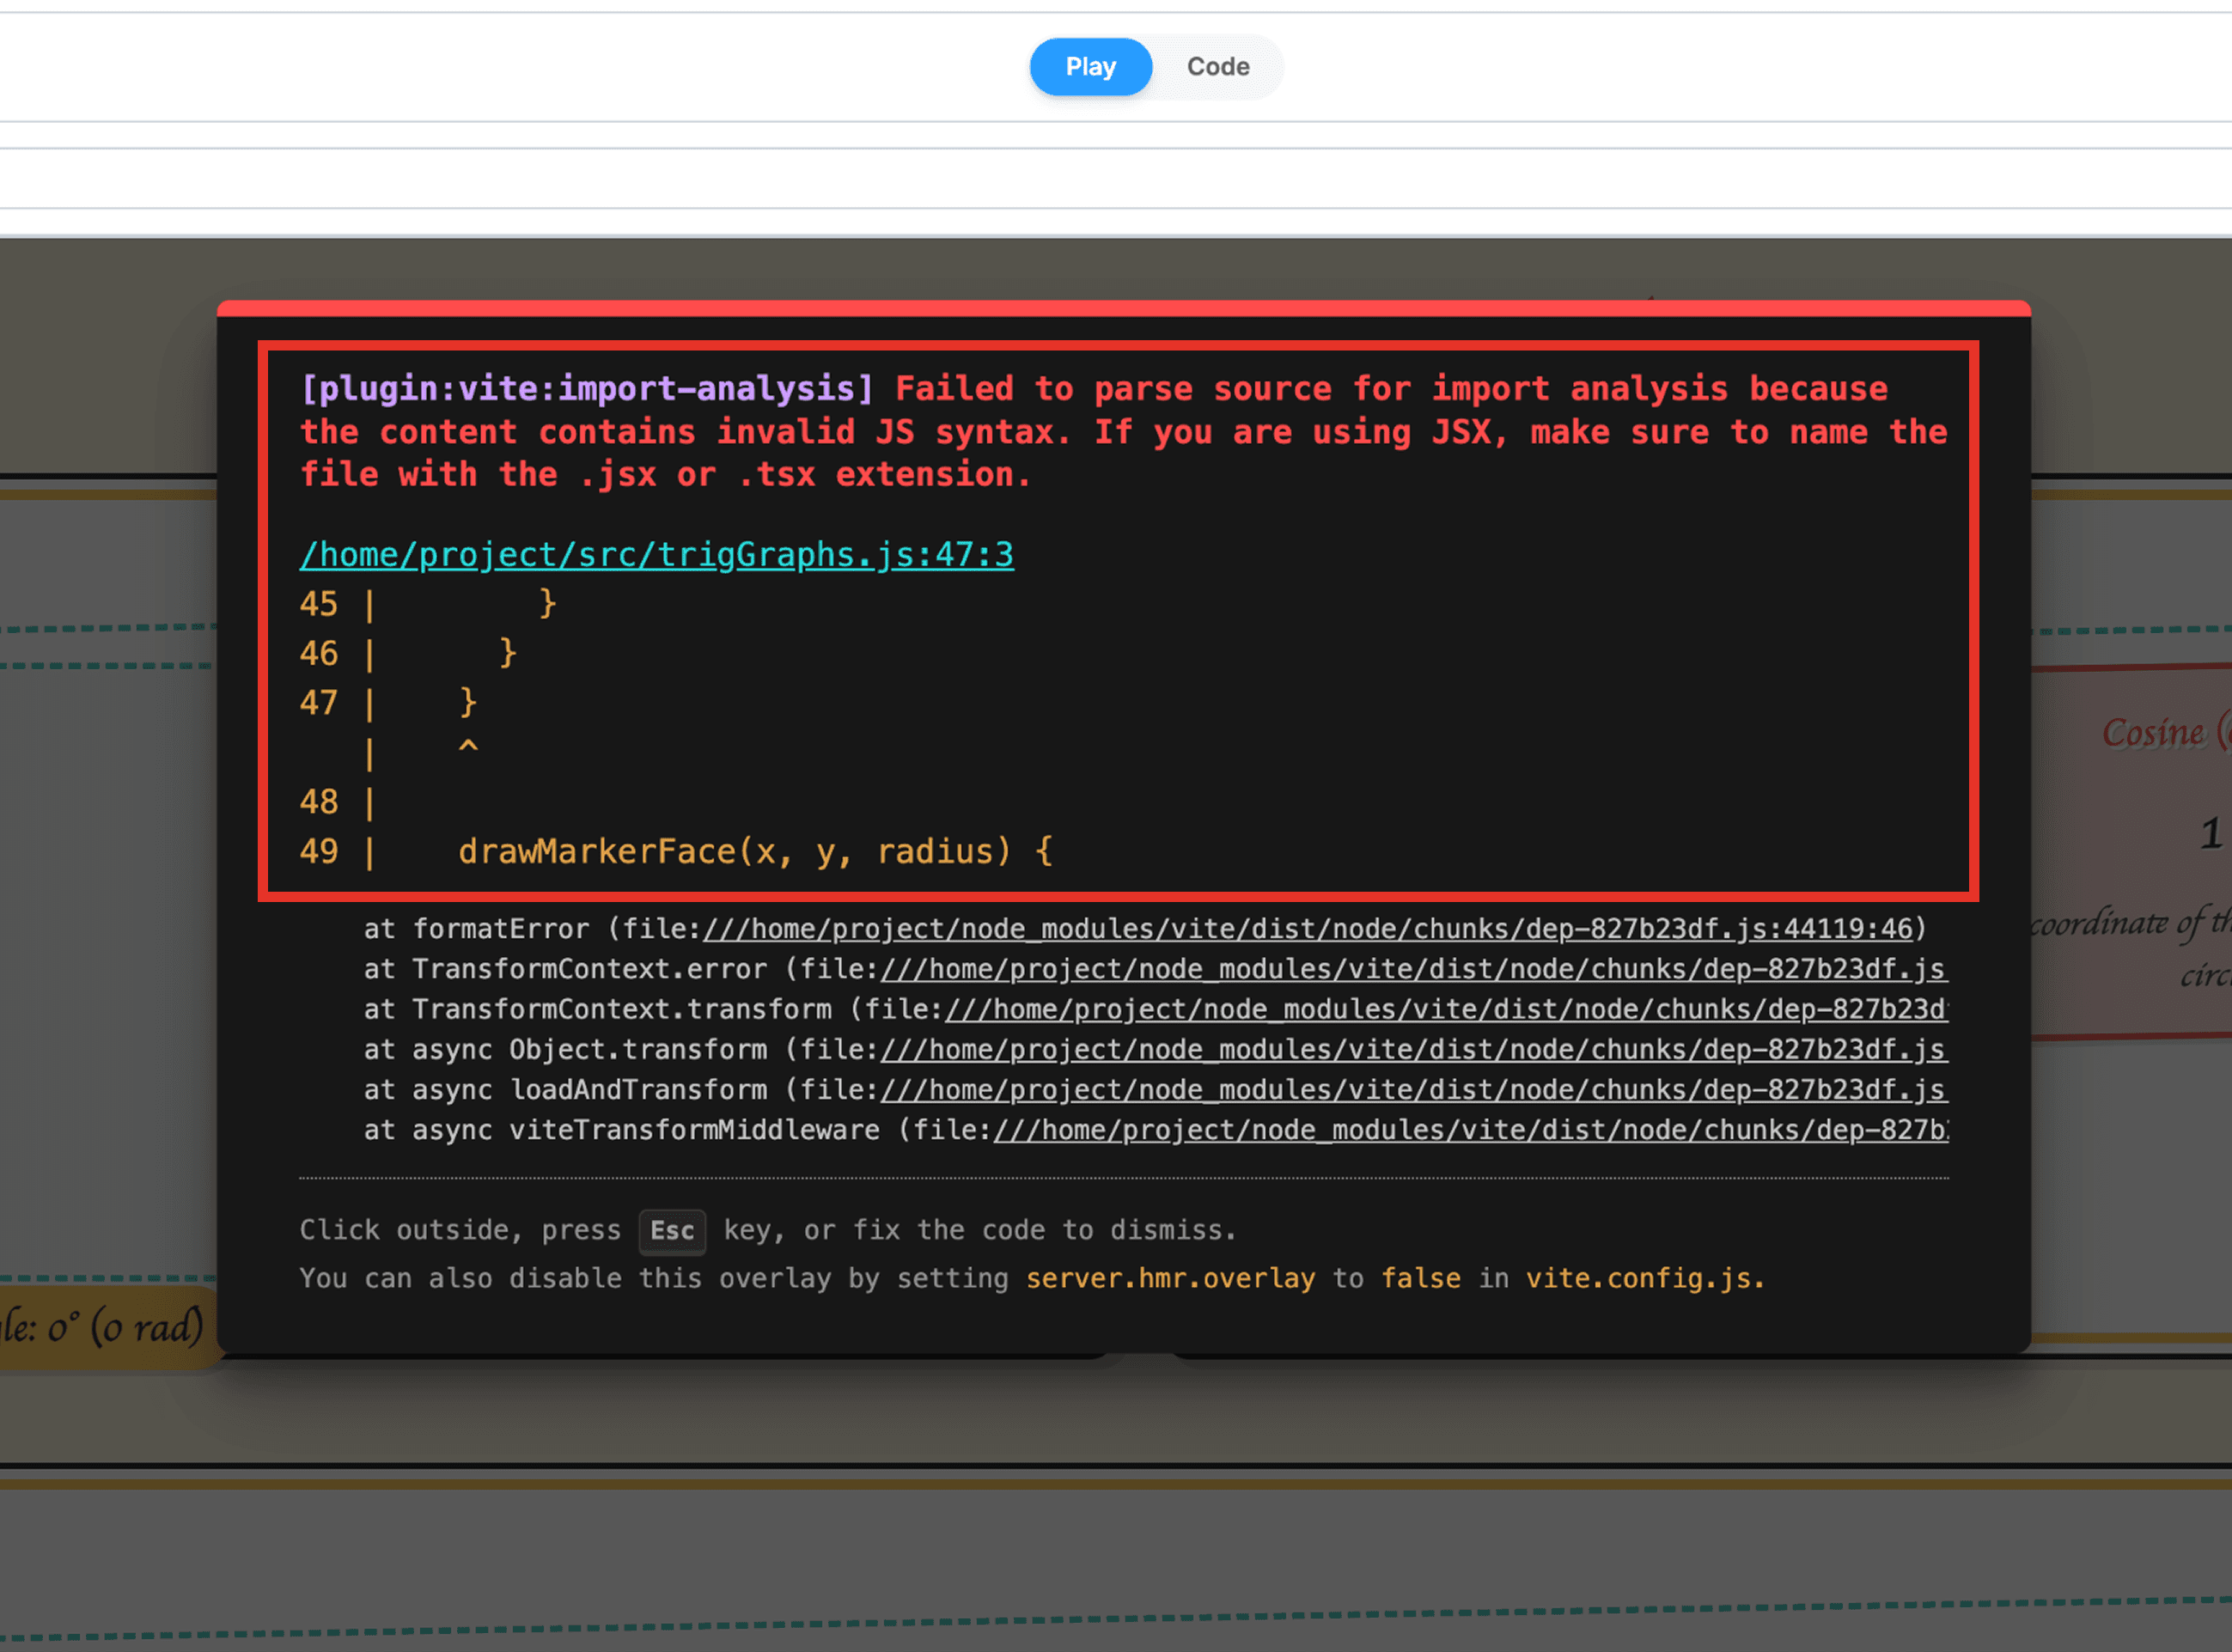Switch to the Play tab
This screenshot has height=1652, width=2232.
tap(1090, 67)
